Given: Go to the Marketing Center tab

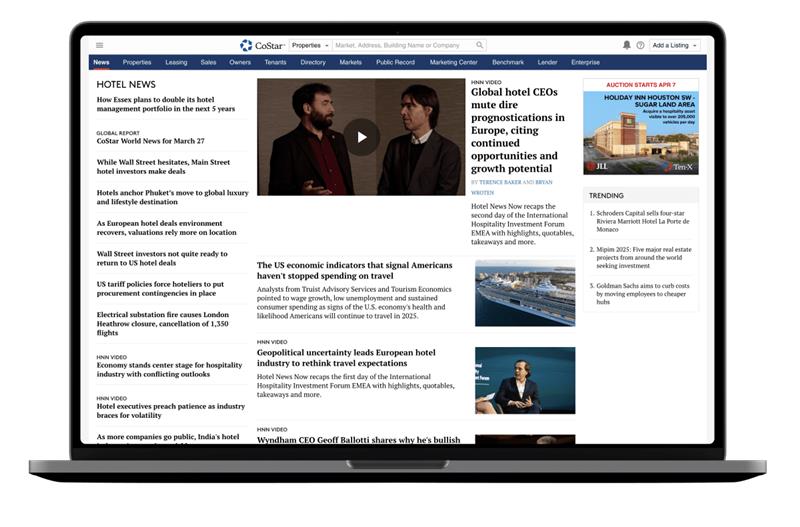Looking at the screenshot, I should pyautogui.click(x=453, y=62).
